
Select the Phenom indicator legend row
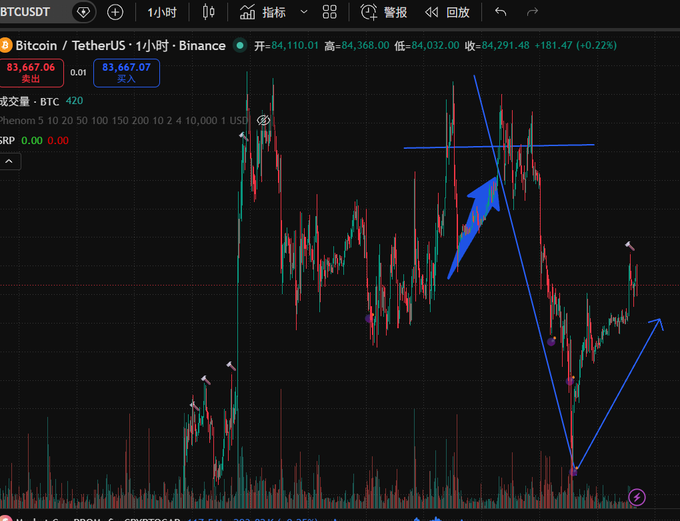124,121
